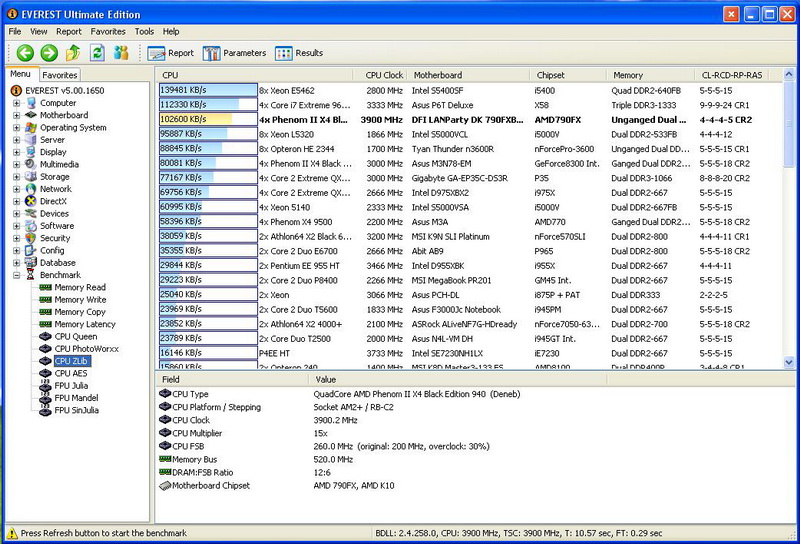Select the Operating System tree icon
Viewport: 800px width, 544px height.
pyautogui.click(x=31, y=128)
